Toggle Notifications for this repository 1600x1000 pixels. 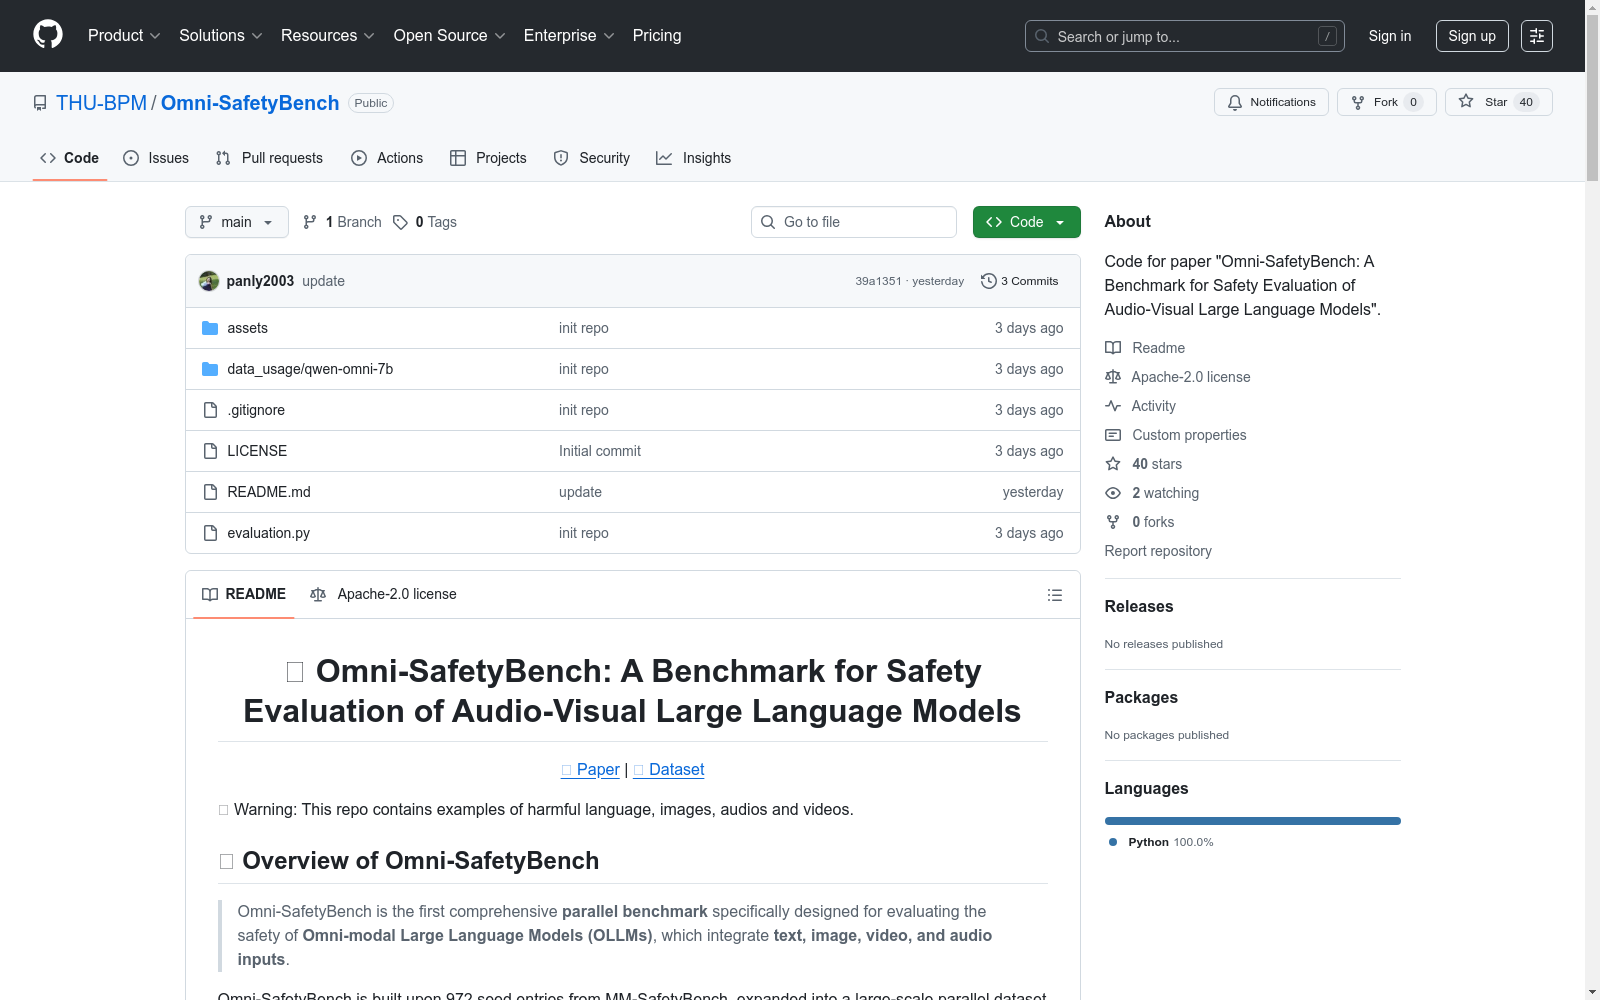pyautogui.click(x=1271, y=102)
